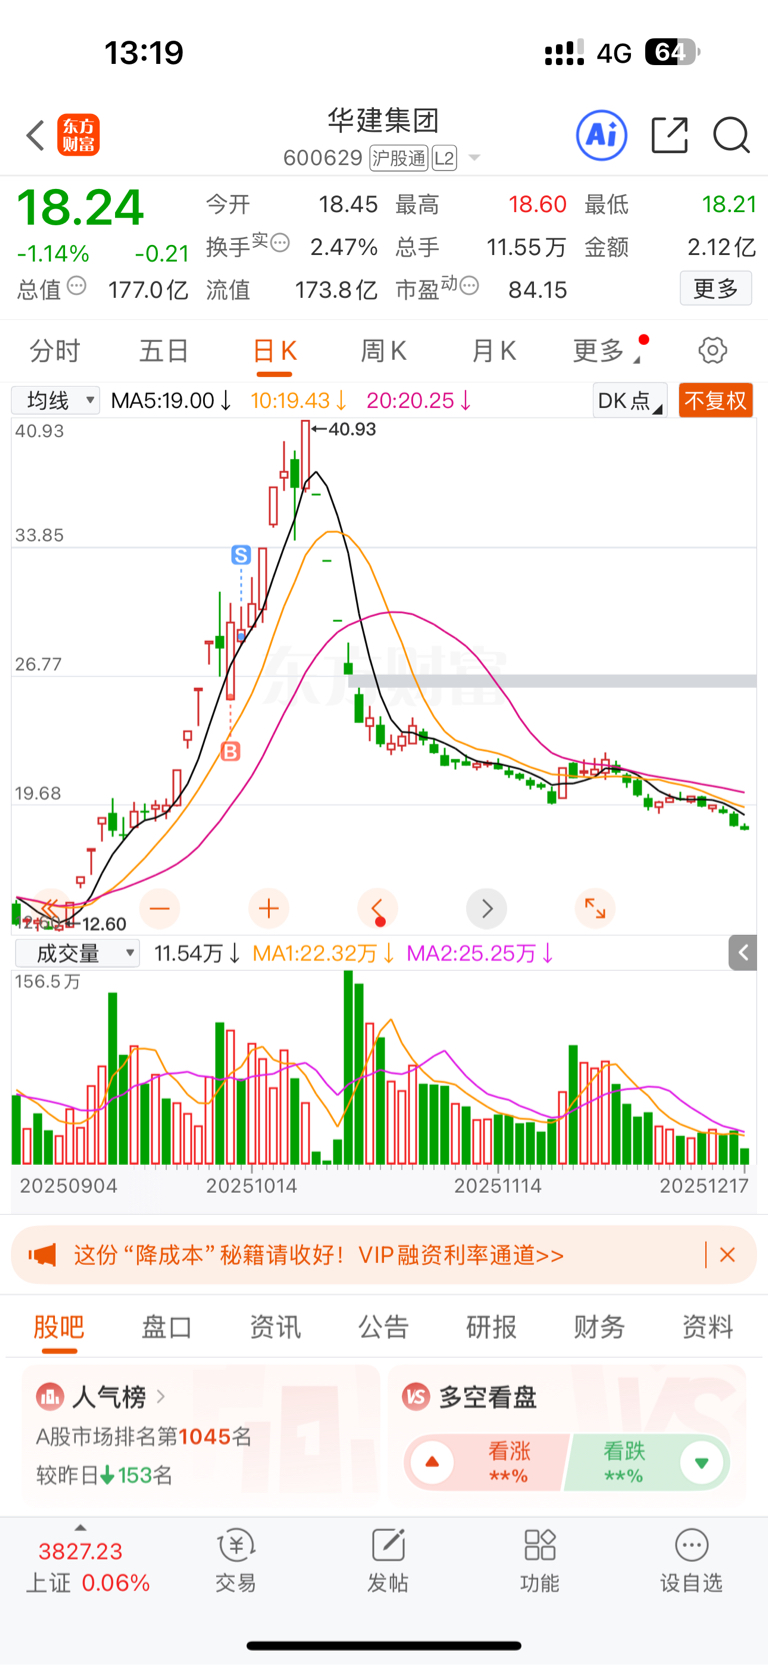Move chart right with gray arrow button

point(487,909)
